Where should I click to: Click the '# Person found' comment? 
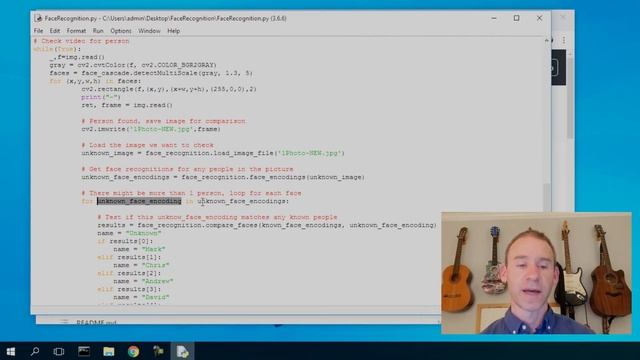coord(163,121)
